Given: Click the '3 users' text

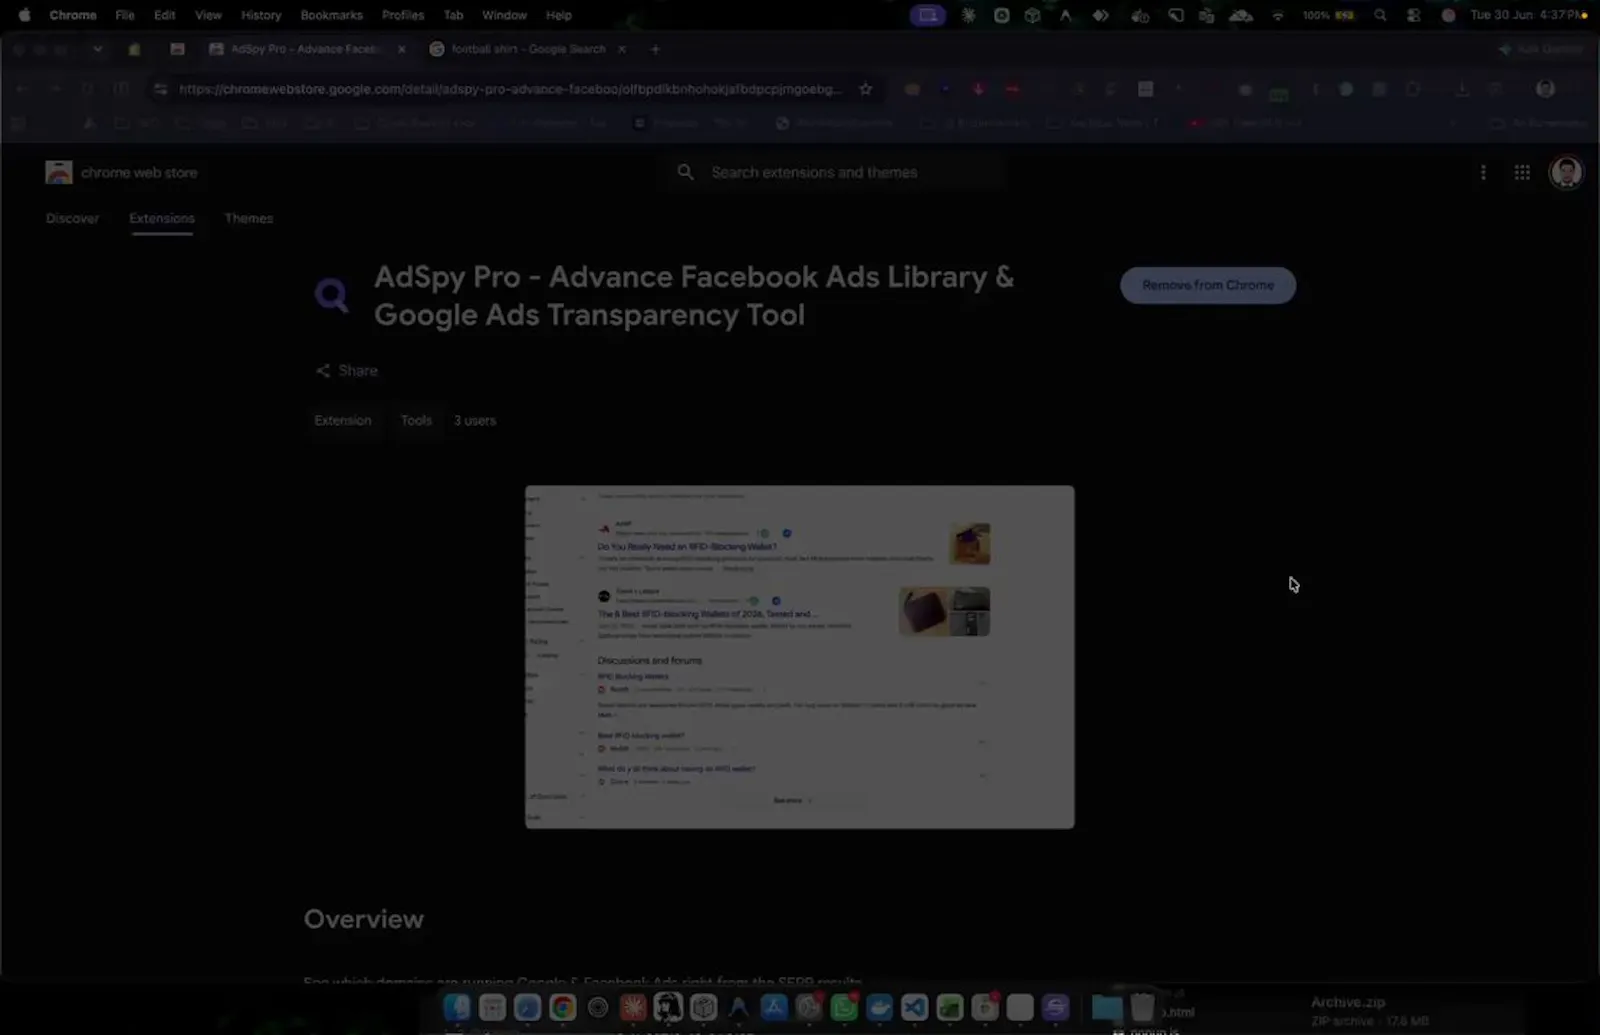Looking at the screenshot, I should (475, 420).
